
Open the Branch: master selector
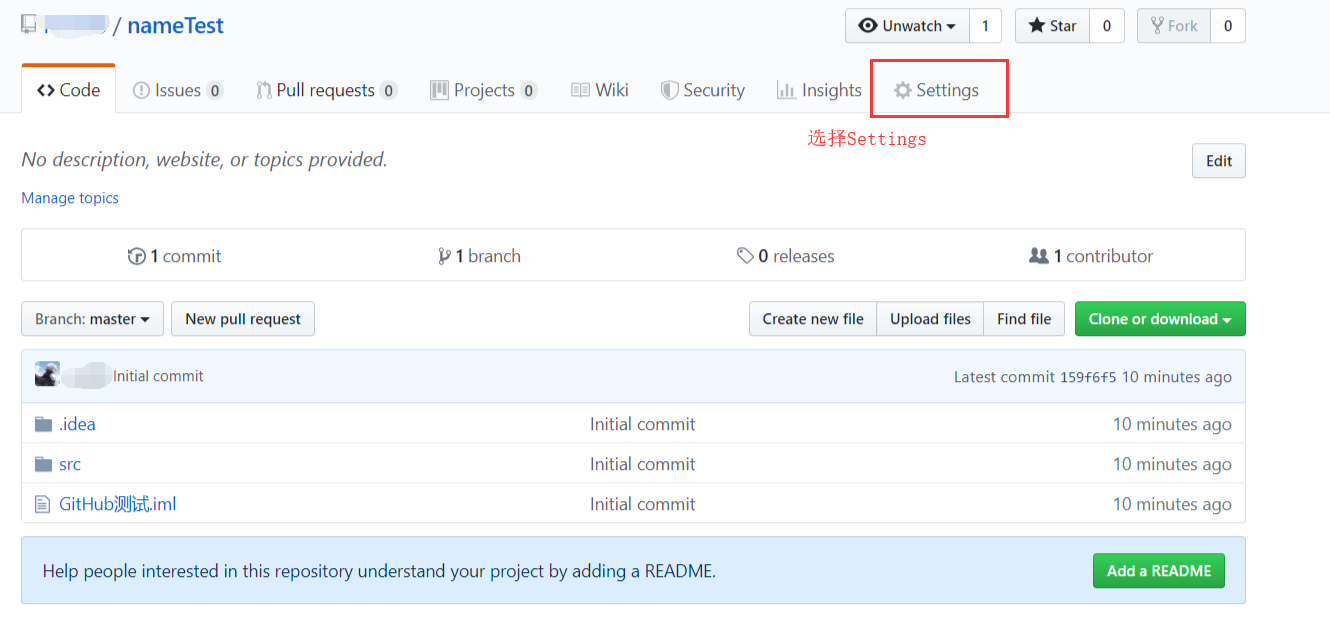pos(92,318)
